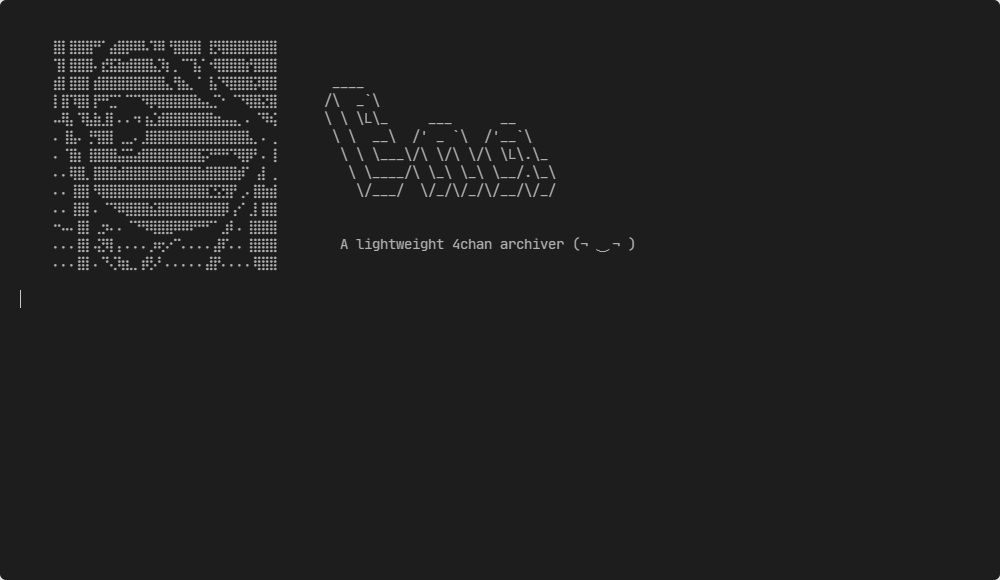
Task: Click the braille ASCII art portrait
Action: pos(165,155)
